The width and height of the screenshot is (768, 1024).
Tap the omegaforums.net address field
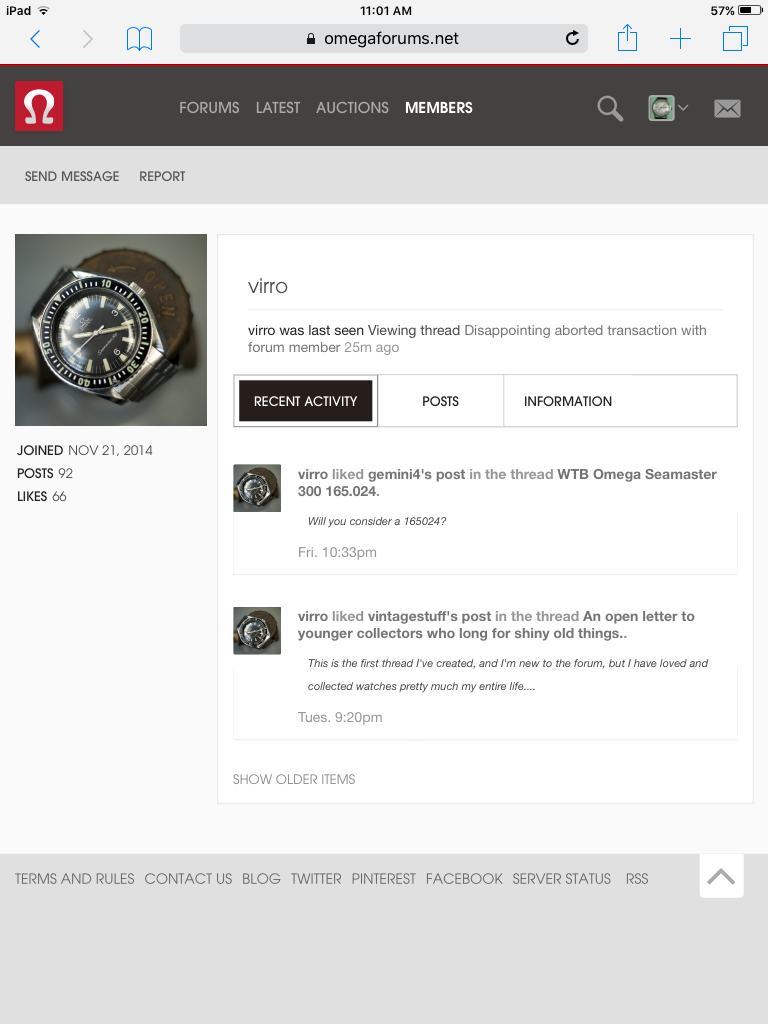coord(383,39)
